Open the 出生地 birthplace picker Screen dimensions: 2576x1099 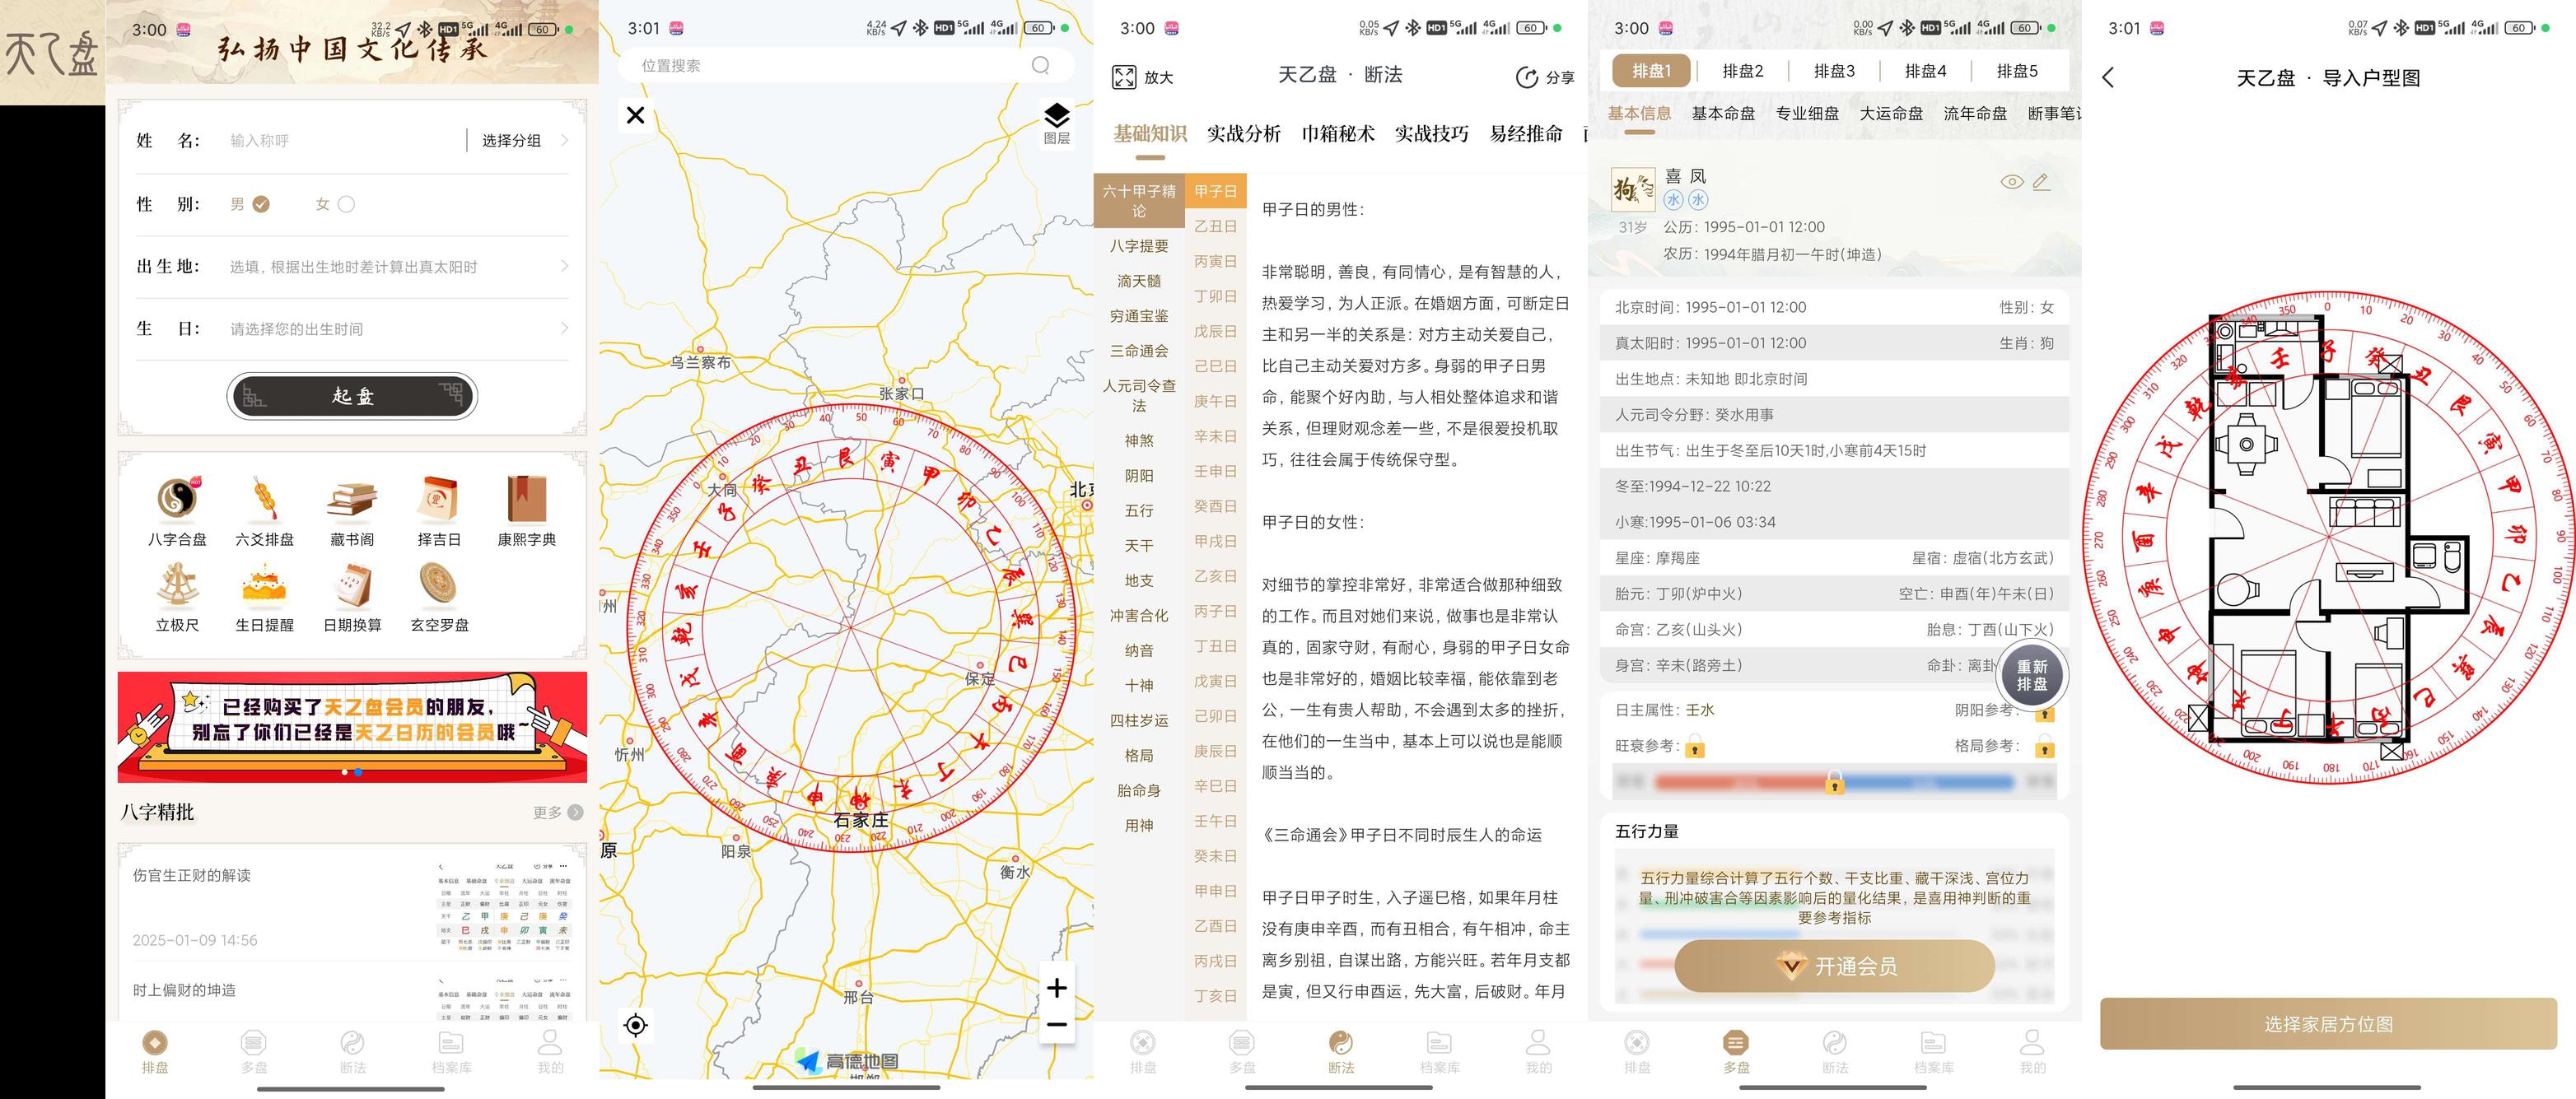click(x=352, y=266)
